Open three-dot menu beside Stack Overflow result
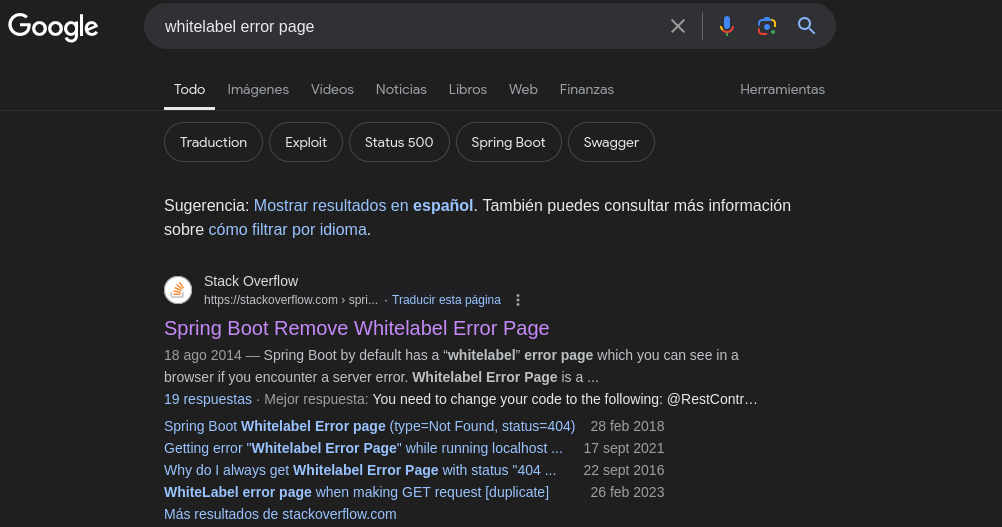 click(518, 300)
